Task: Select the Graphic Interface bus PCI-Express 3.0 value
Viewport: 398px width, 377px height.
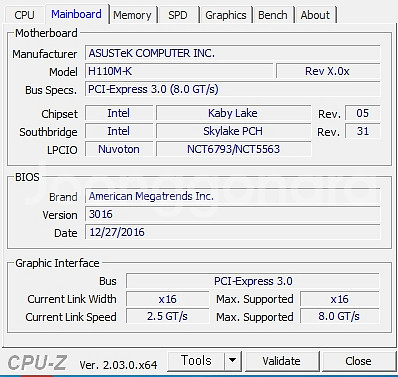Action: click(x=253, y=281)
